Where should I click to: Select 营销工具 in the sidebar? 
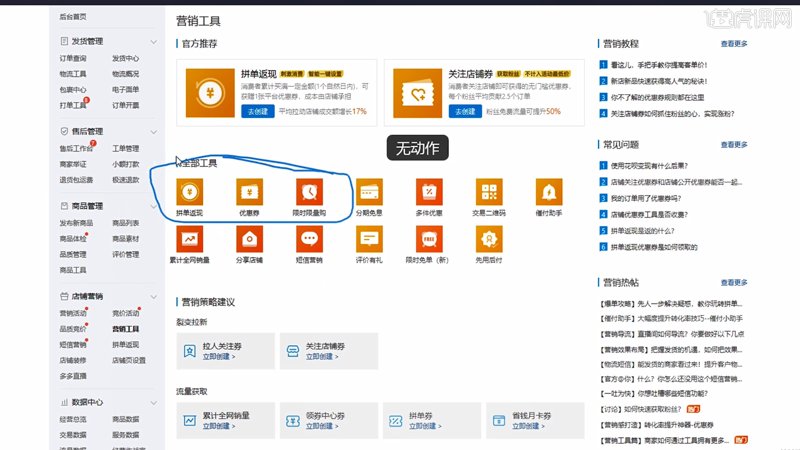126,329
